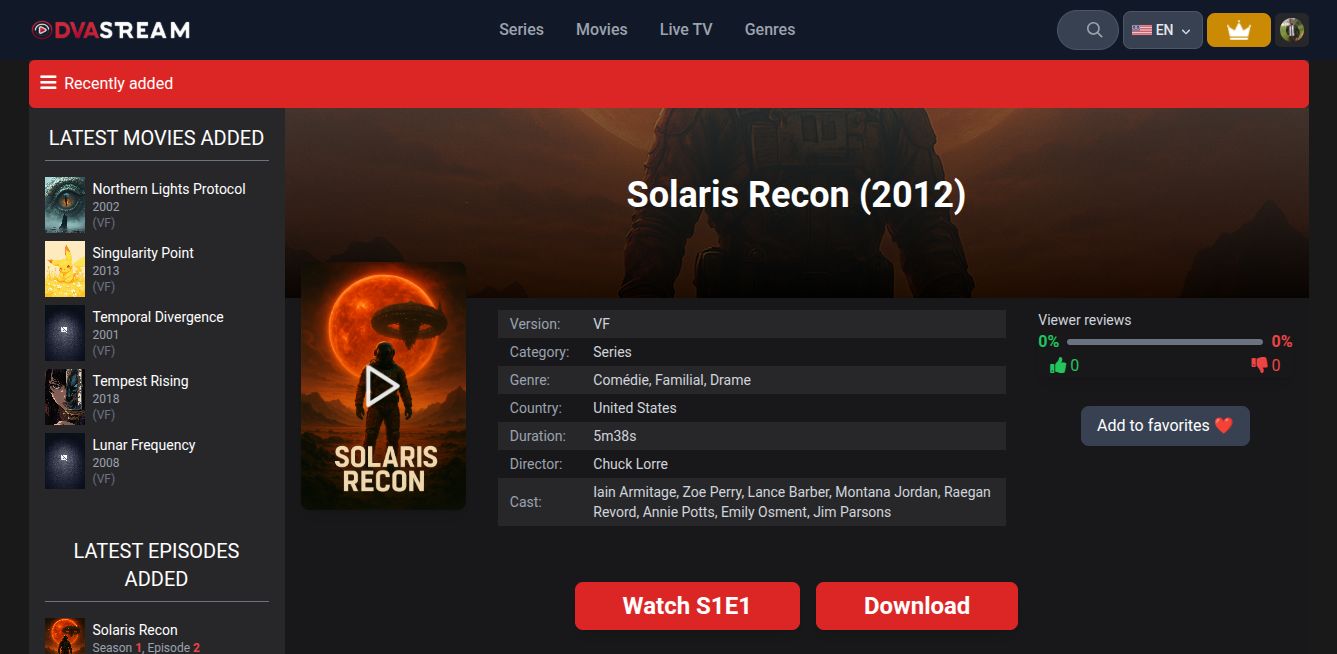Expand the Genres menu
Image resolution: width=1337 pixels, height=654 pixels.
(769, 30)
